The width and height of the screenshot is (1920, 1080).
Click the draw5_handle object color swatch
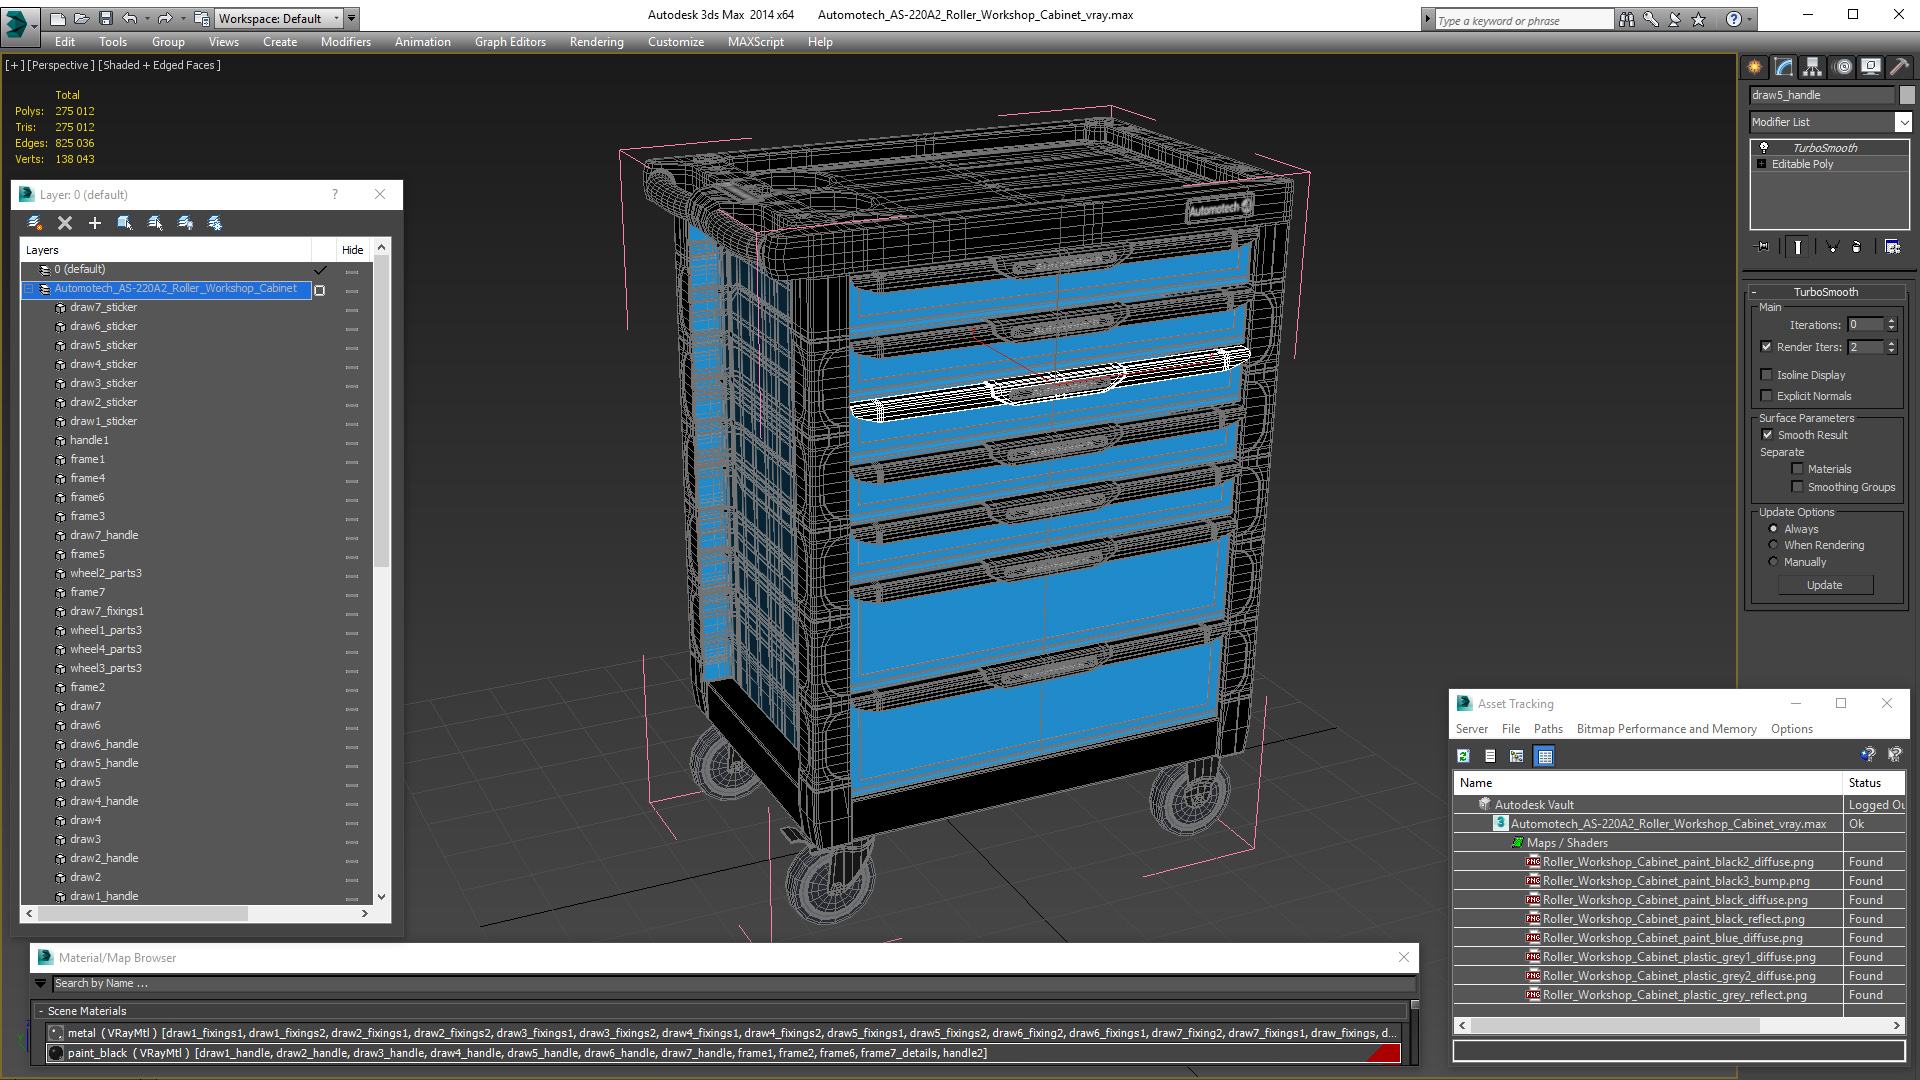(x=1907, y=95)
